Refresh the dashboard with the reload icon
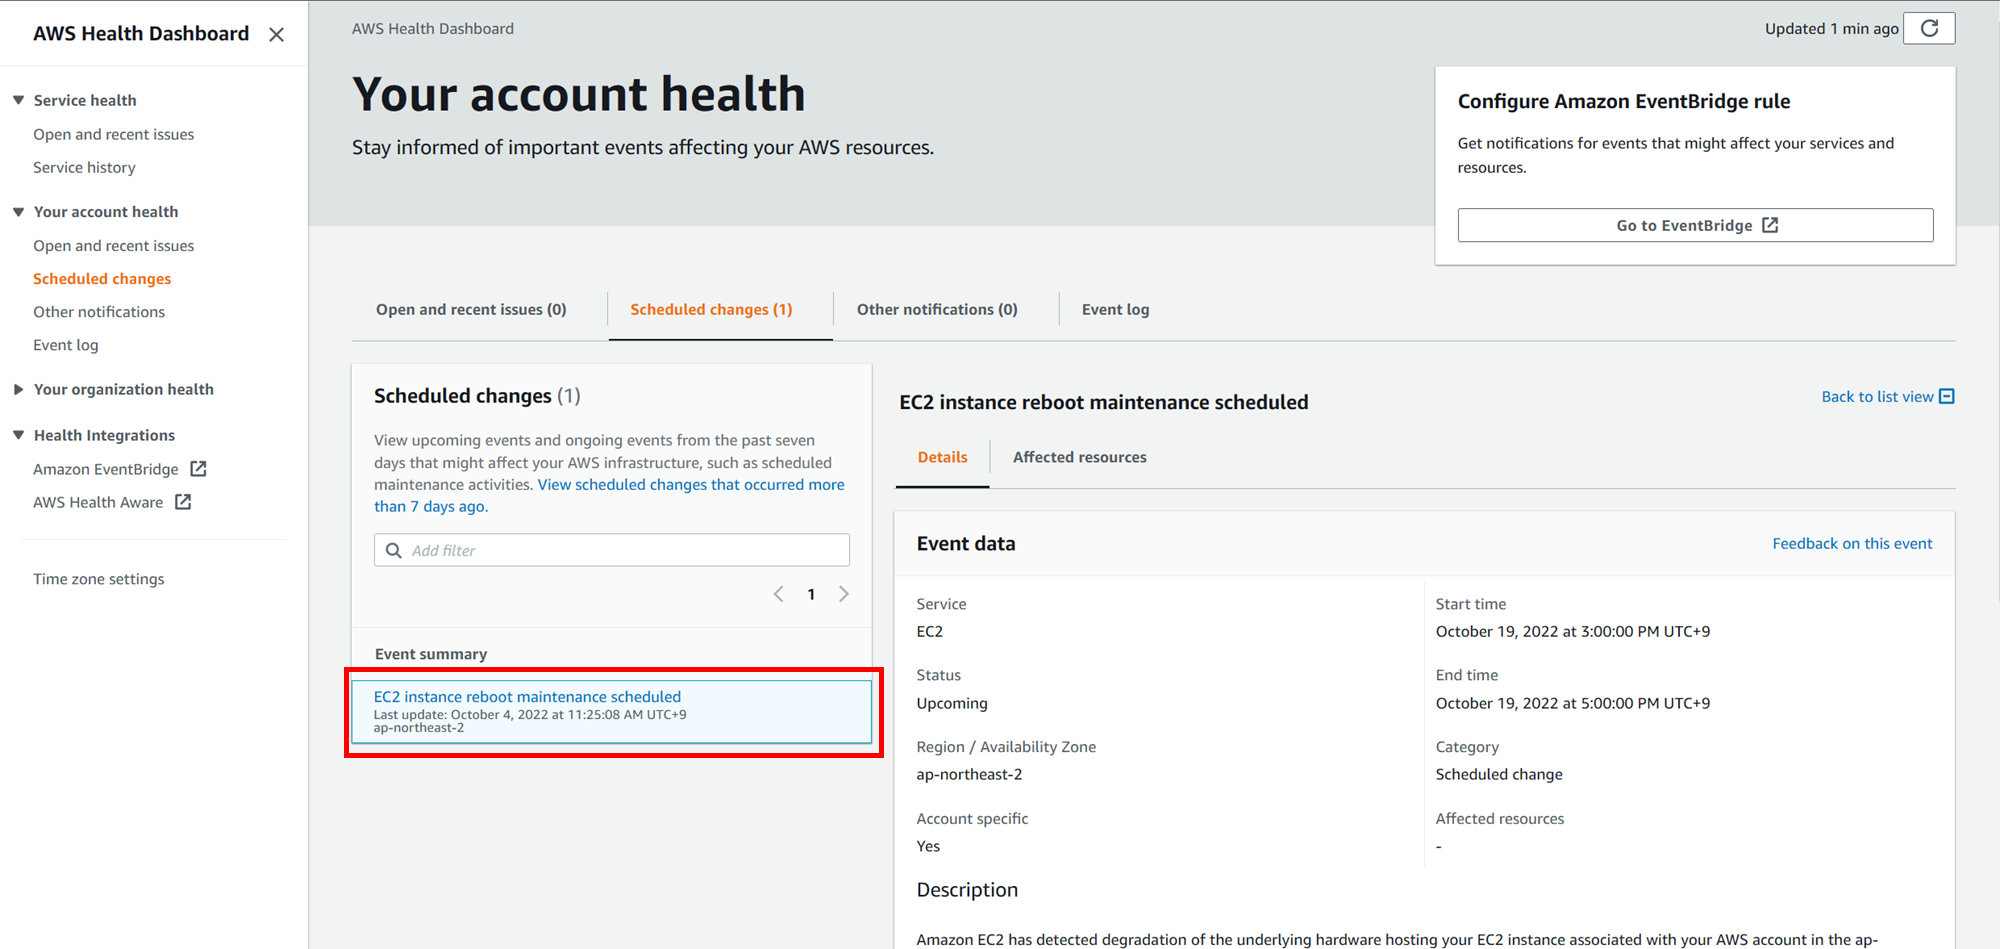This screenshot has height=949, width=2000. [1929, 28]
